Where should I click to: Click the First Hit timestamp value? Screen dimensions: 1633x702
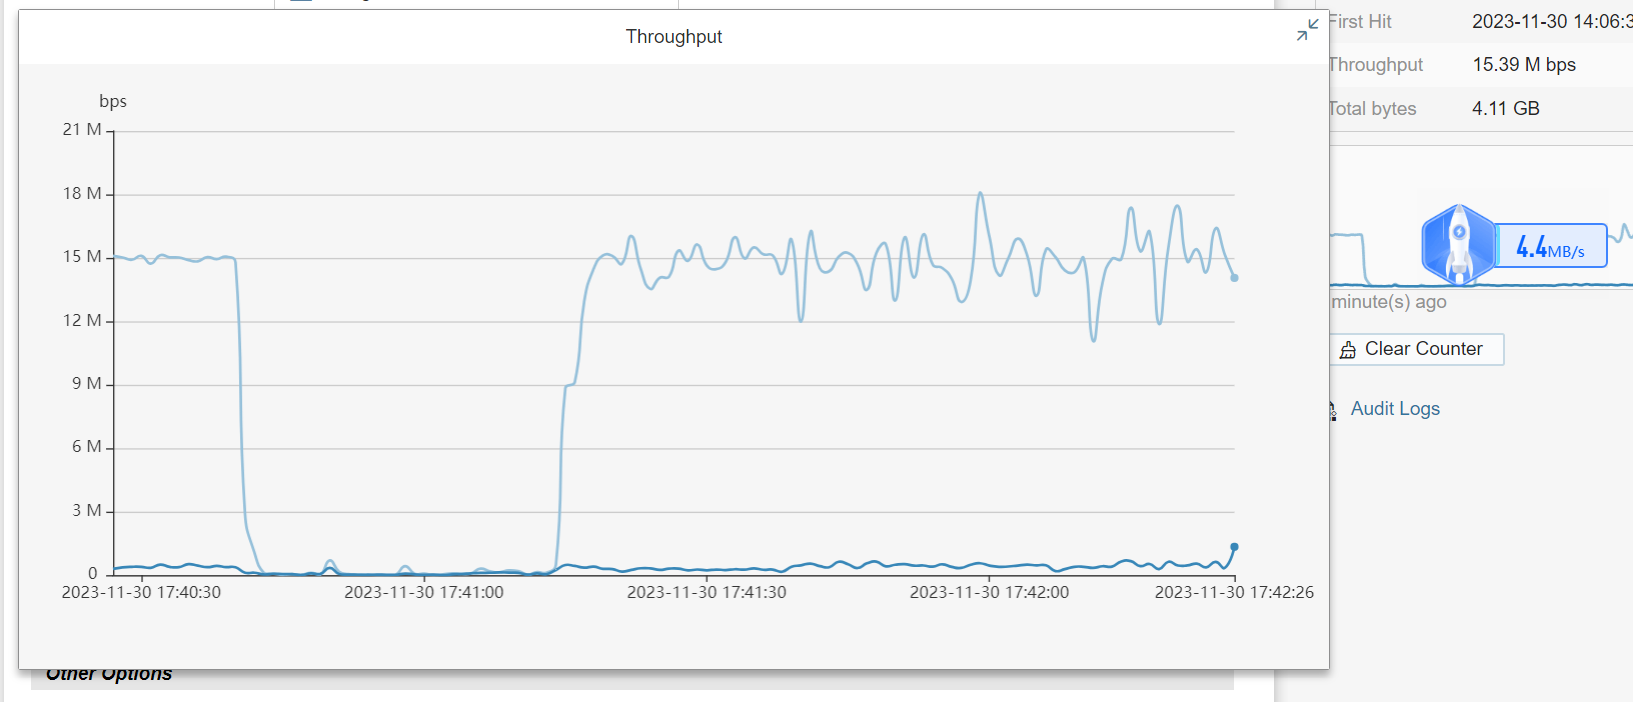coord(1550,22)
